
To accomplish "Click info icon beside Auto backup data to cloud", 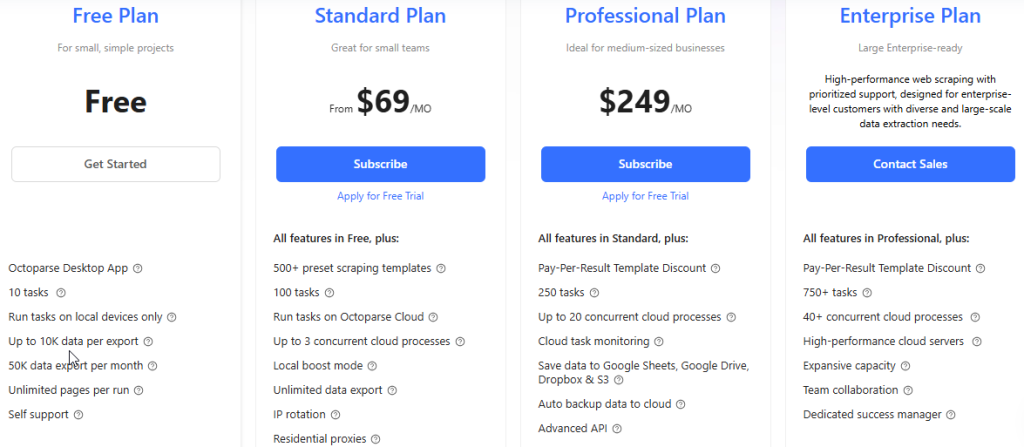I will point(680,404).
